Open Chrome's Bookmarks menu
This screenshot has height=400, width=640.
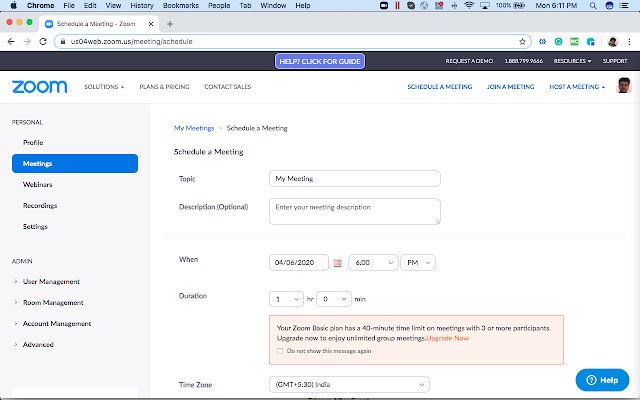(x=181, y=5)
